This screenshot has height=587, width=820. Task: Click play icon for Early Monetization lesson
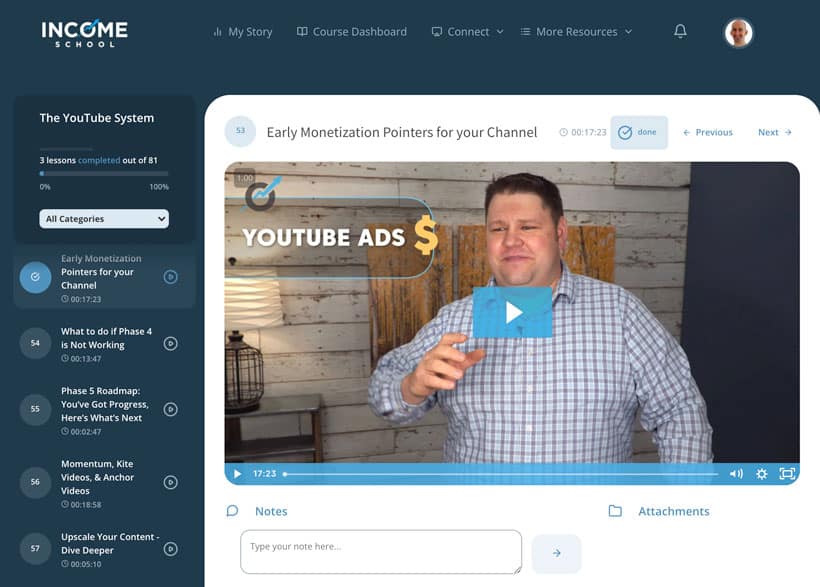pos(170,277)
